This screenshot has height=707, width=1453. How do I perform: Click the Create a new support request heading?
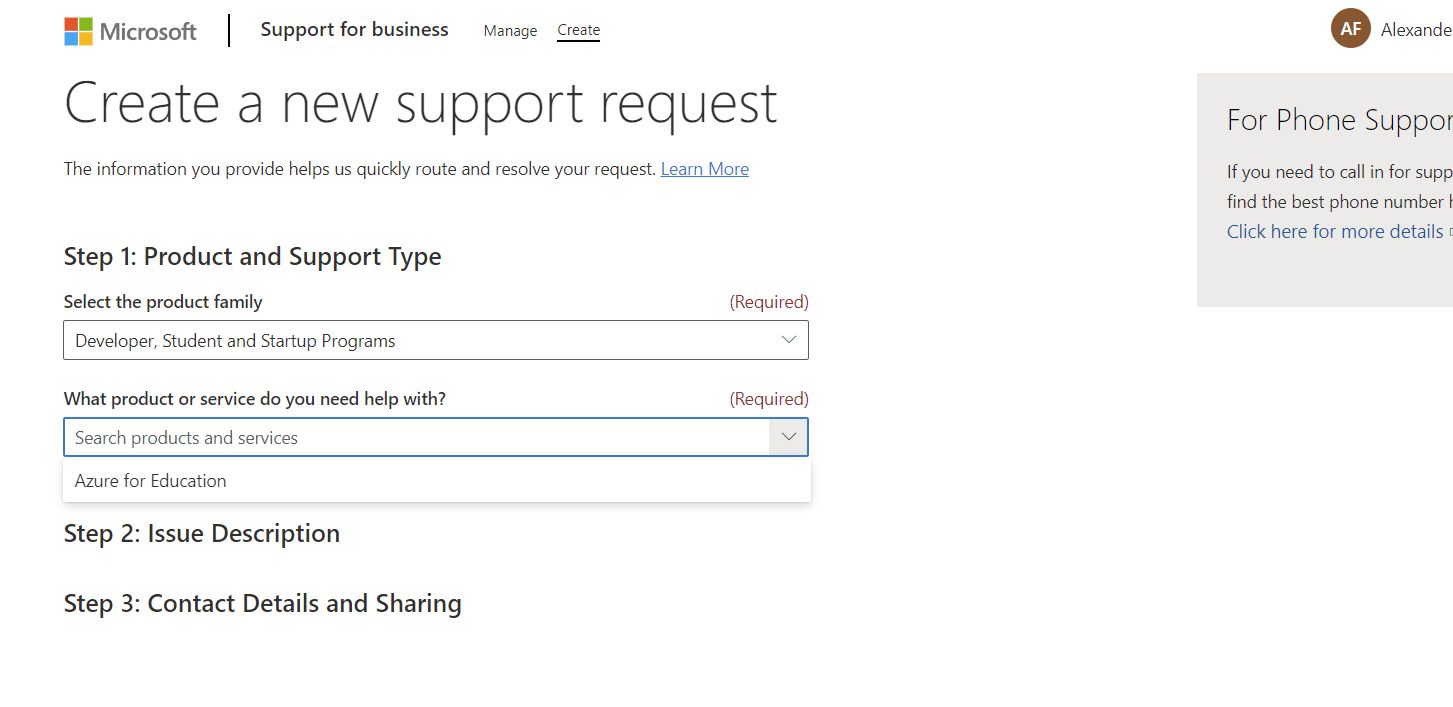point(421,103)
